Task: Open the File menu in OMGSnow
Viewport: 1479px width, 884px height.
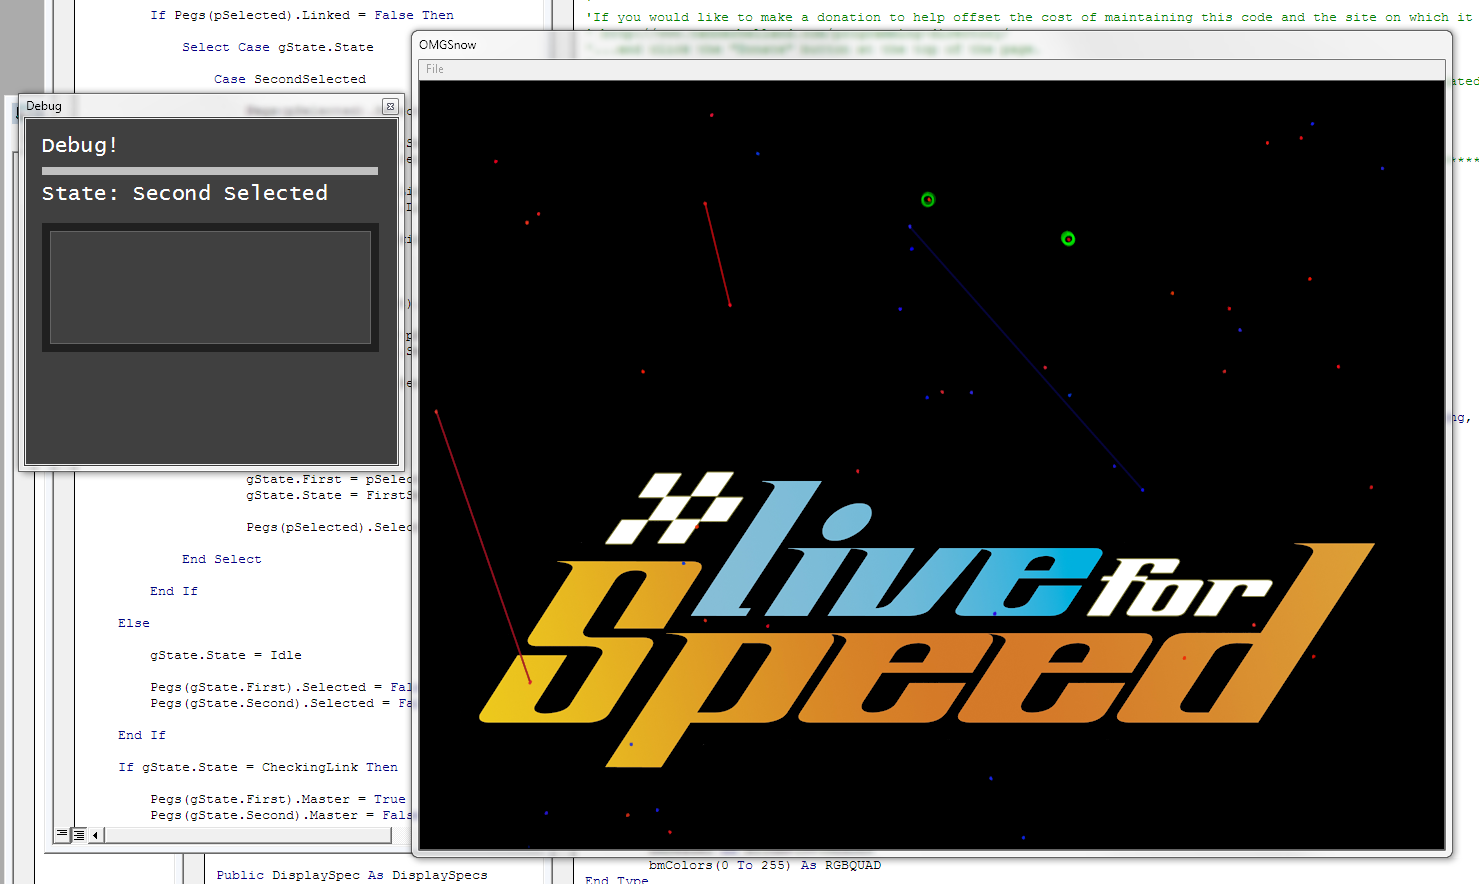Action: [435, 69]
